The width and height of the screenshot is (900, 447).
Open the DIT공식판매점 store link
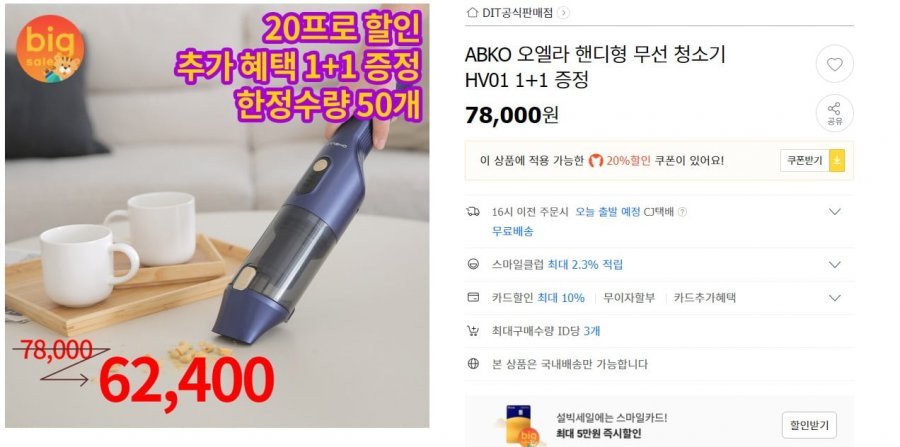[517, 13]
